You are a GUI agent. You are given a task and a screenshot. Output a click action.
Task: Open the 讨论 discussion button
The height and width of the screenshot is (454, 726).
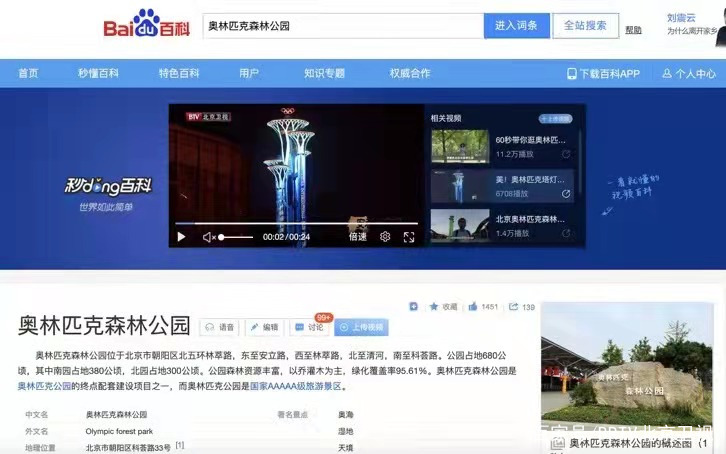click(x=310, y=327)
